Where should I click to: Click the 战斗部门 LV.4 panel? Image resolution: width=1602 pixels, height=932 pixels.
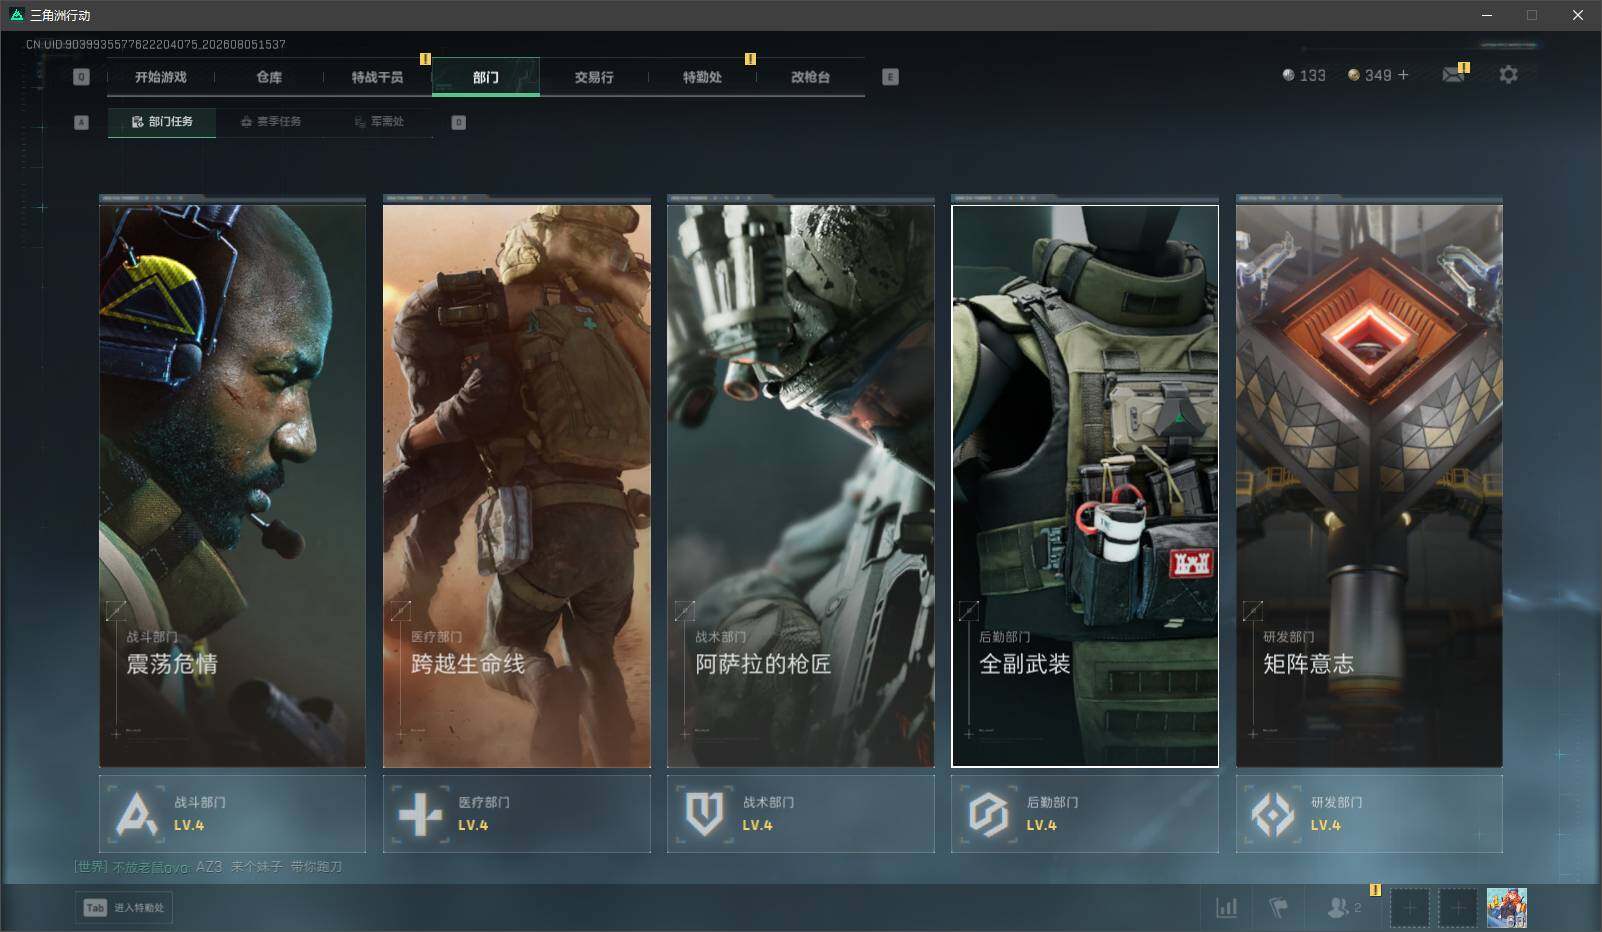232,814
